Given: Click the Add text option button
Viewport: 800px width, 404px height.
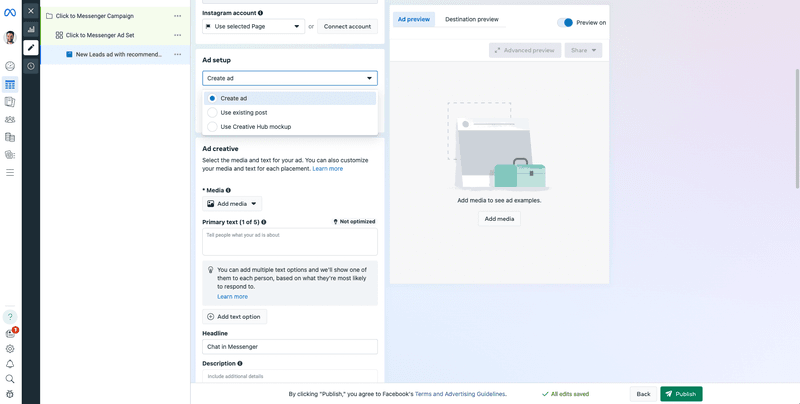Looking at the screenshot, I should click(x=234, y=317).
